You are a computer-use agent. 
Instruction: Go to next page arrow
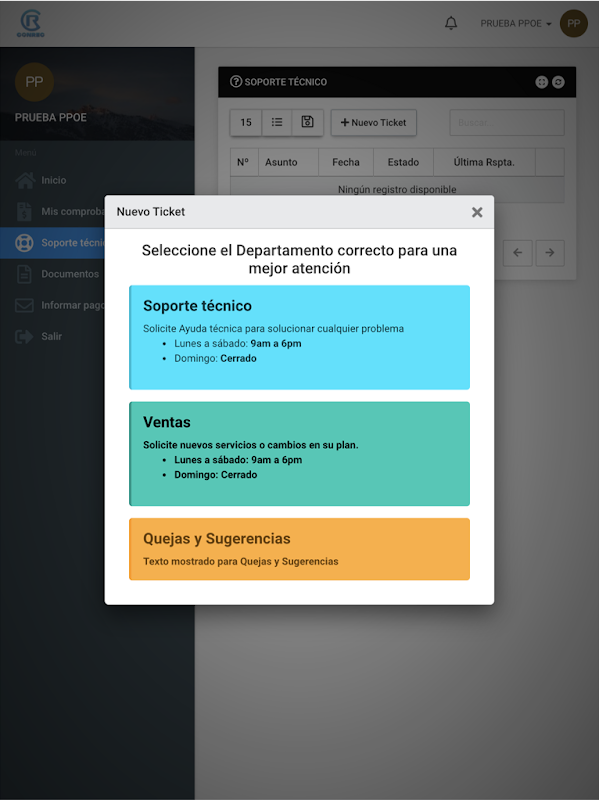(550, 253)
